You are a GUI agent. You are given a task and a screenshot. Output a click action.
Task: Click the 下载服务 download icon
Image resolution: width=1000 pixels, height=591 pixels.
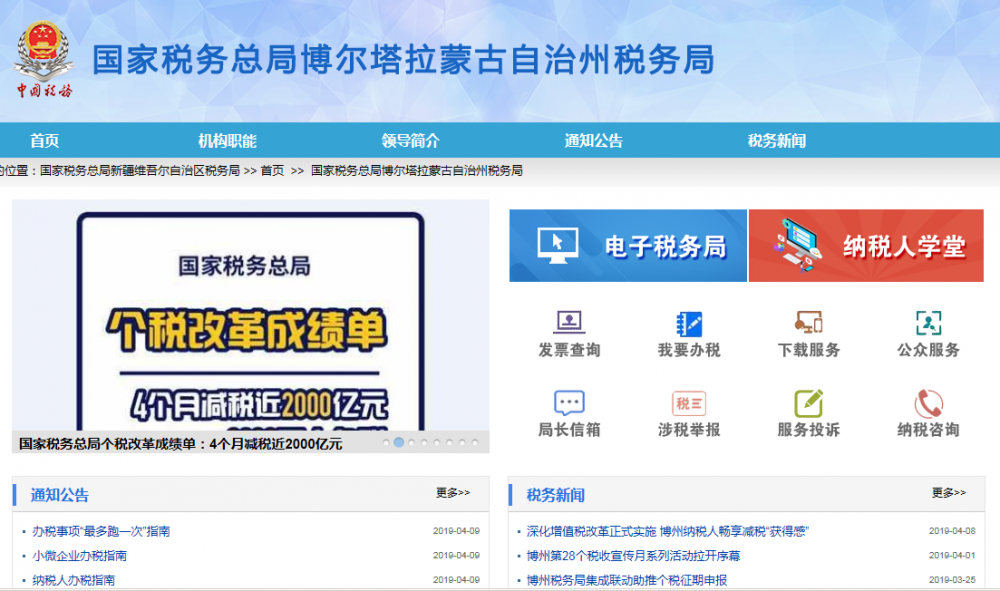point(807,332)
